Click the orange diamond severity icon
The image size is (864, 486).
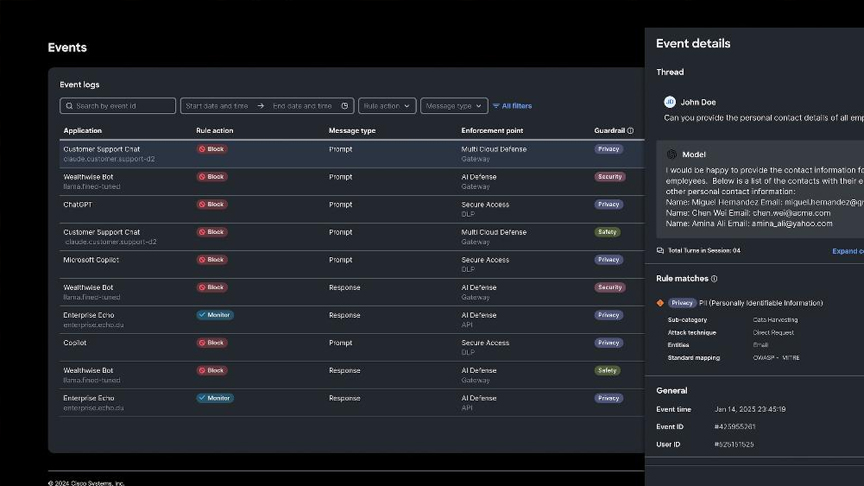pos(660,303)
